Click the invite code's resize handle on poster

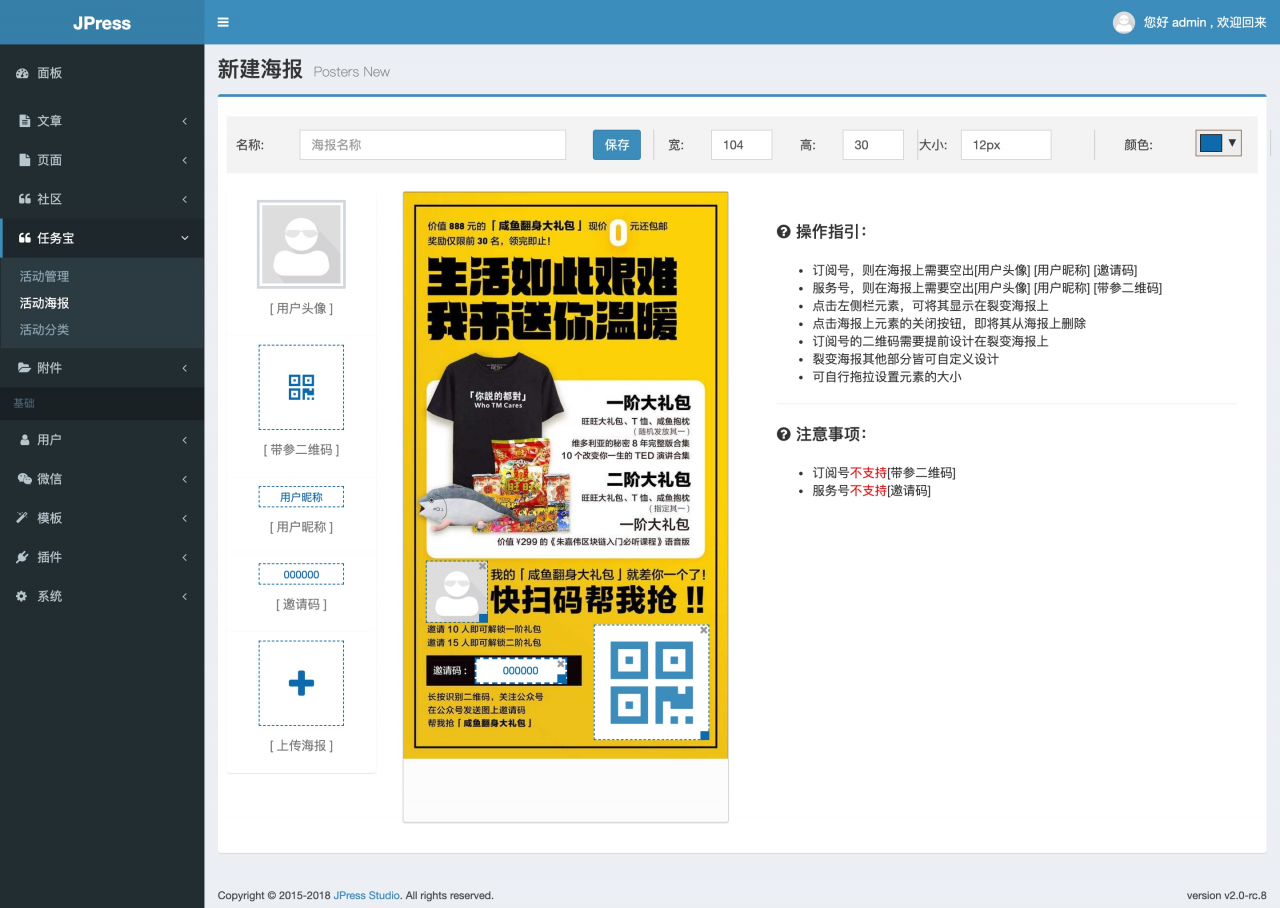pyautogui.click(x=562, y=679)
